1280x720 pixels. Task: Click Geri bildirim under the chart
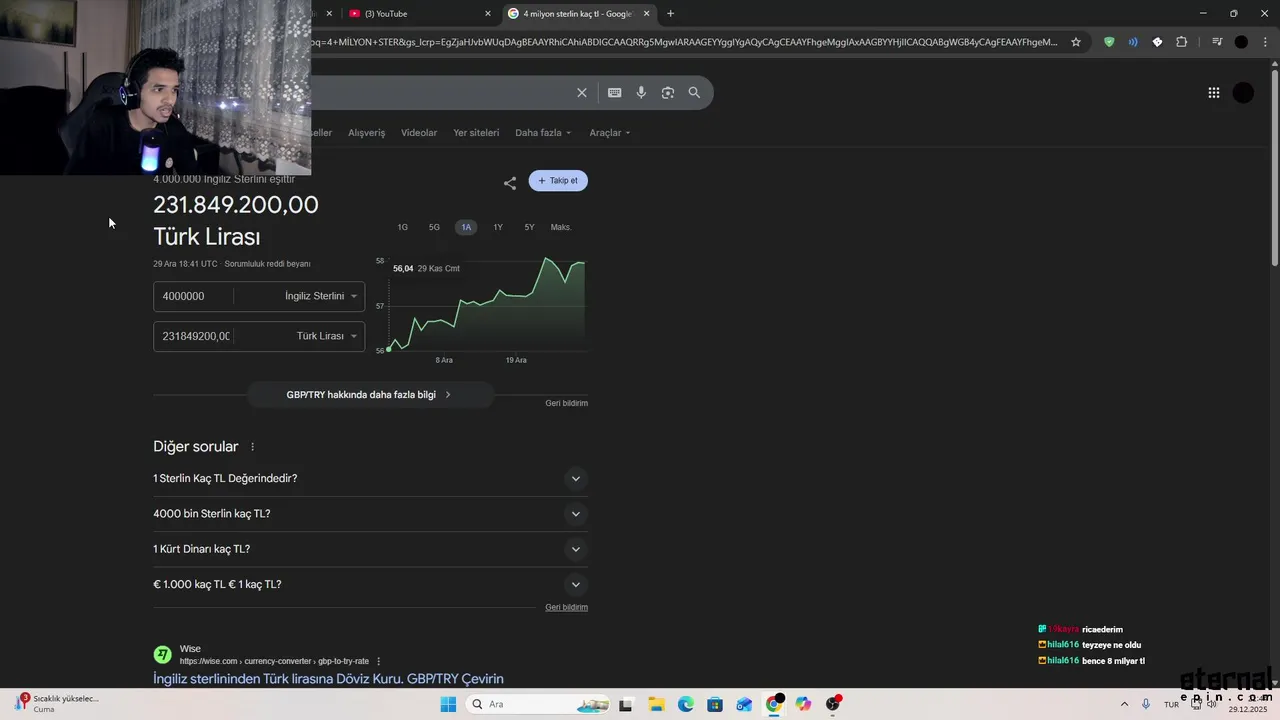coord(566,403)
